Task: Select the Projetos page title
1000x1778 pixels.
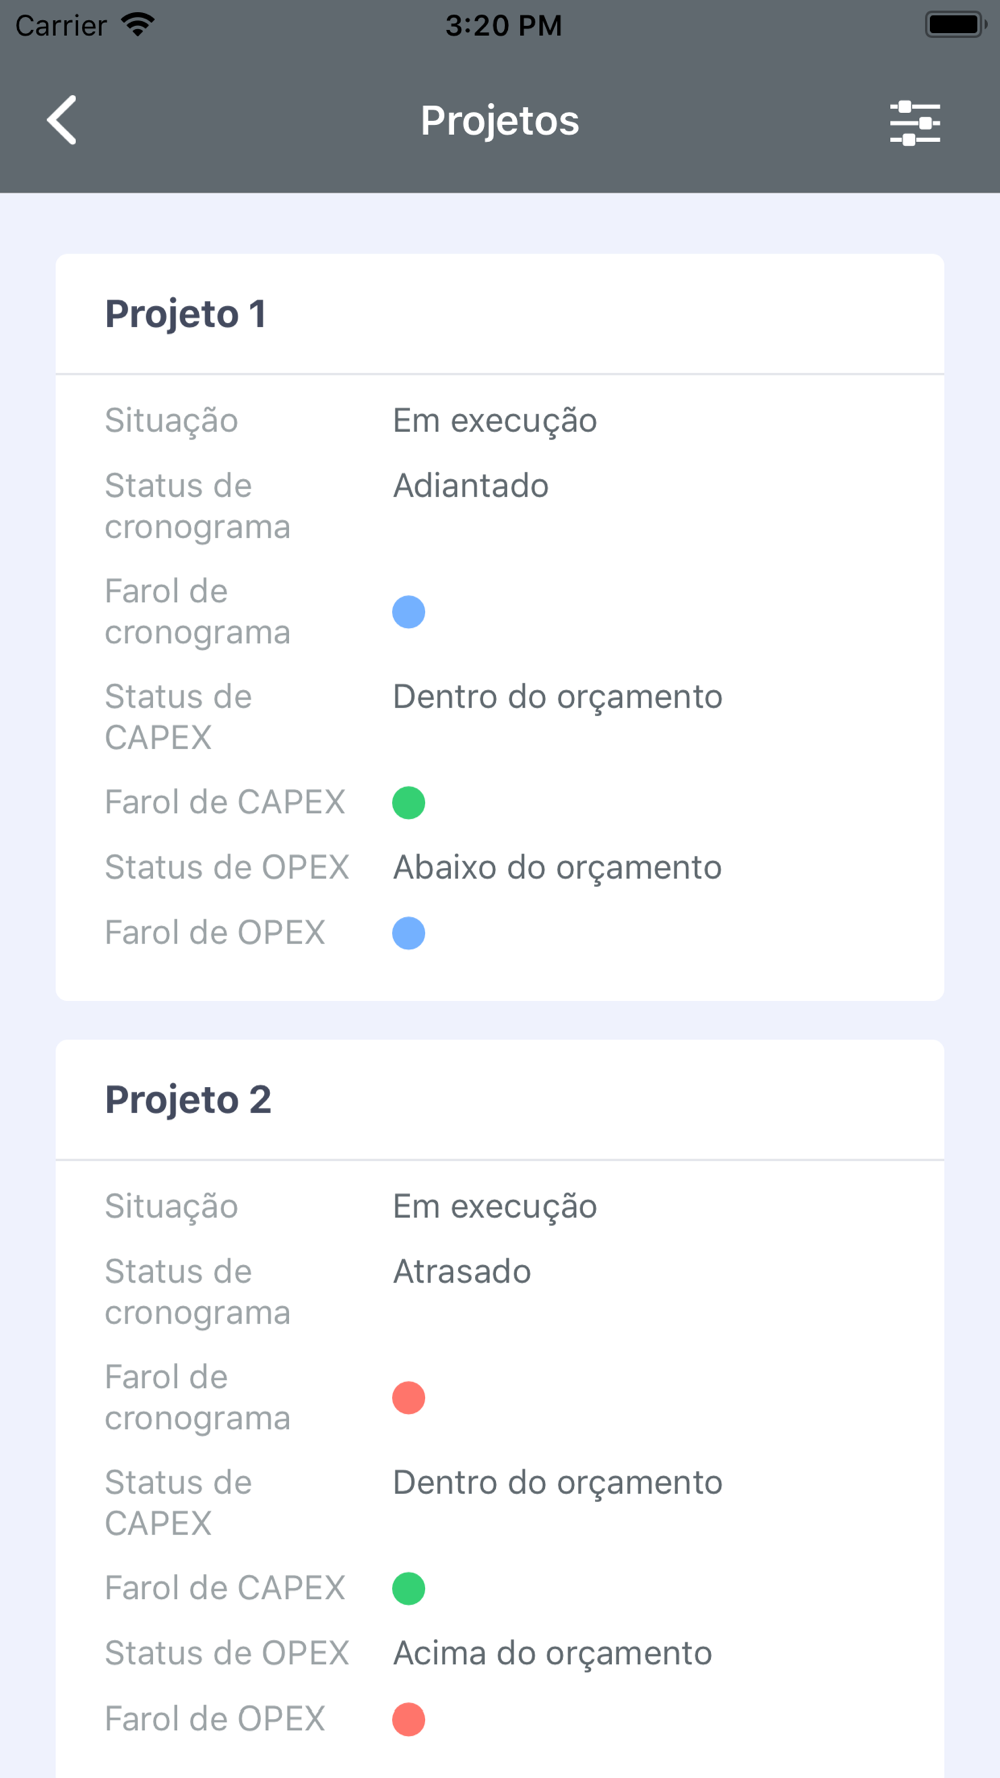Action: 500,121
